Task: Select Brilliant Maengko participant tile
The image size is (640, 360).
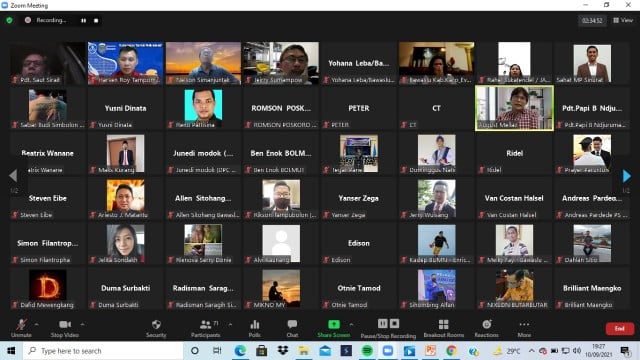Action: 592,288
